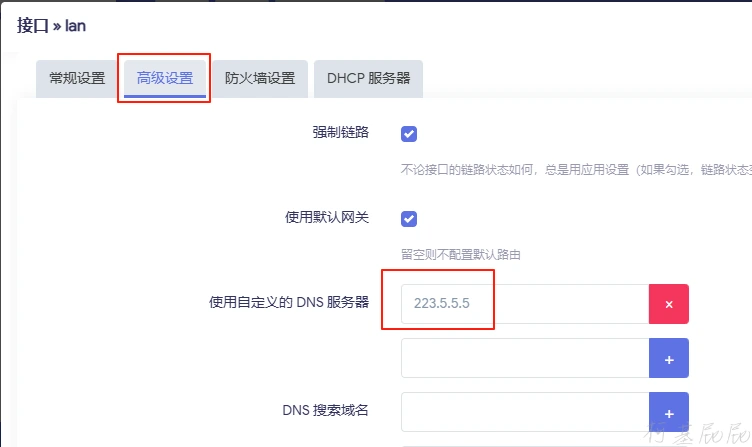Click the DNS 搜索域名 input field
The width and height of the screenshot is (752, 447).
[x=525, y=411]
